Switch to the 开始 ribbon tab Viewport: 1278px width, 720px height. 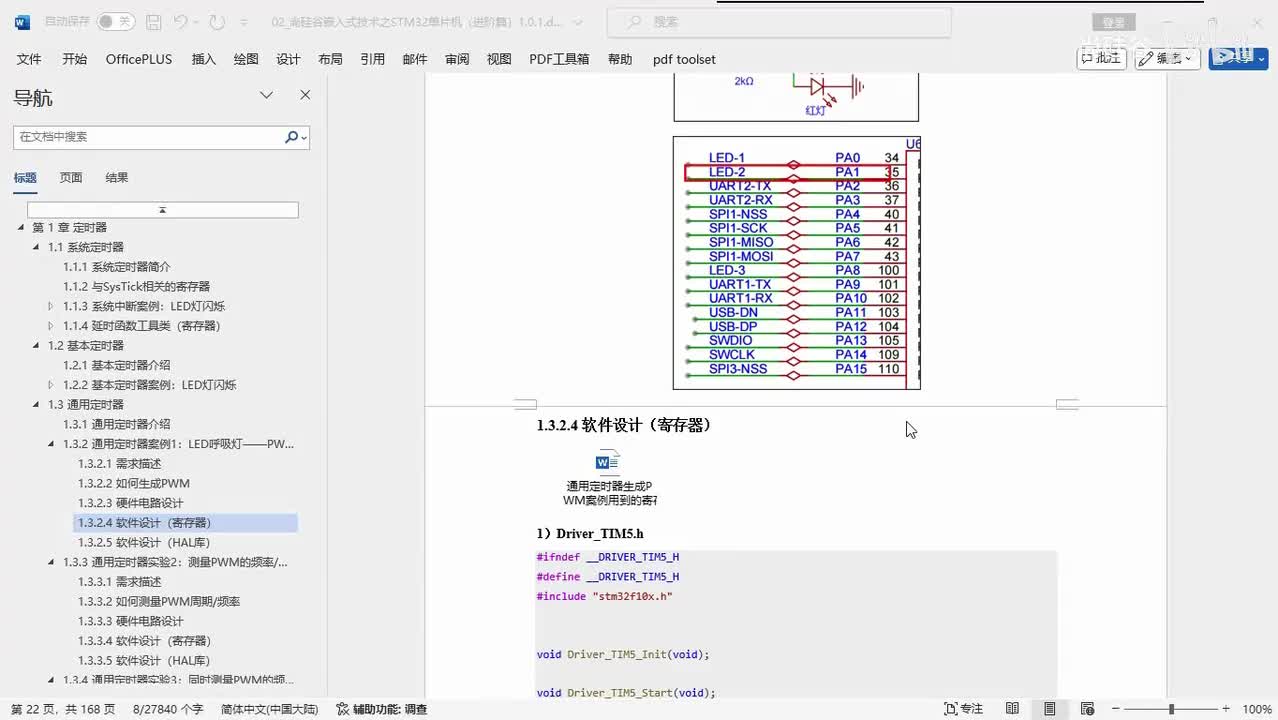tap(74, 59)
